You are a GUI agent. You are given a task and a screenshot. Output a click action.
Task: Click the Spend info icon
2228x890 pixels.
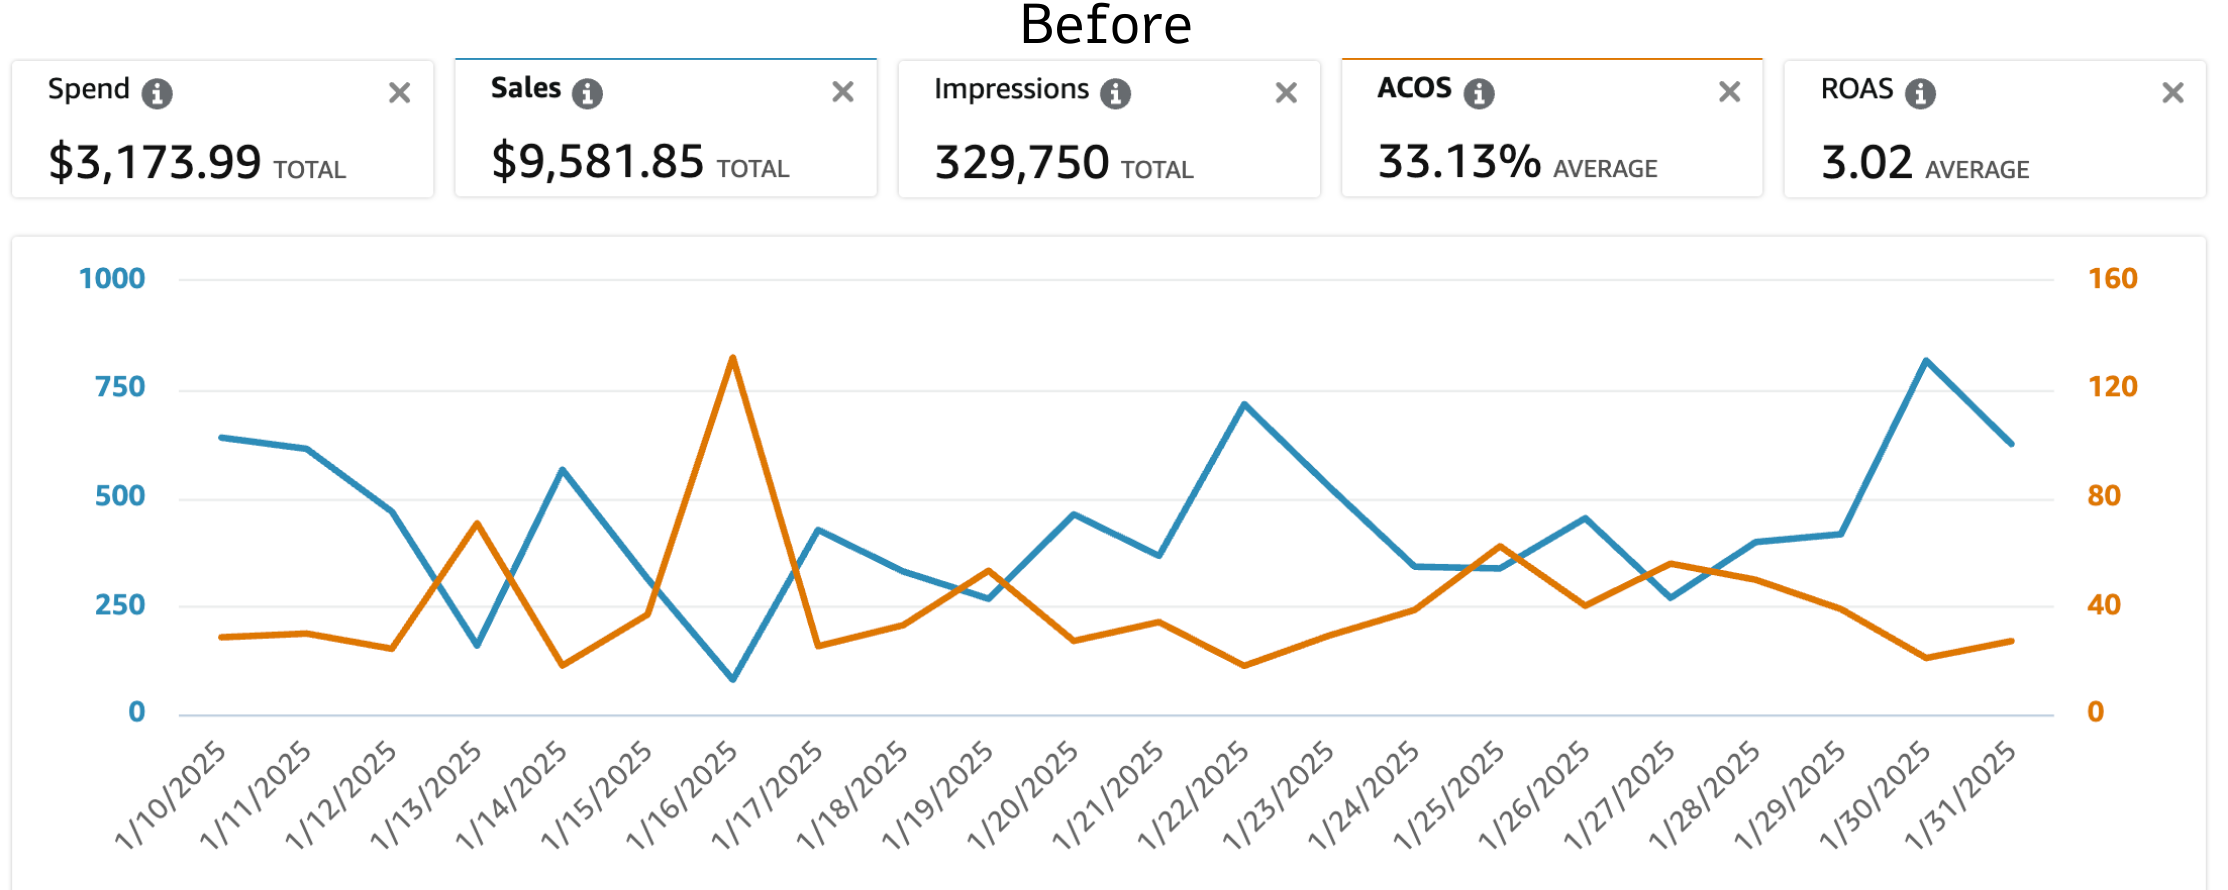coord(157,93)
